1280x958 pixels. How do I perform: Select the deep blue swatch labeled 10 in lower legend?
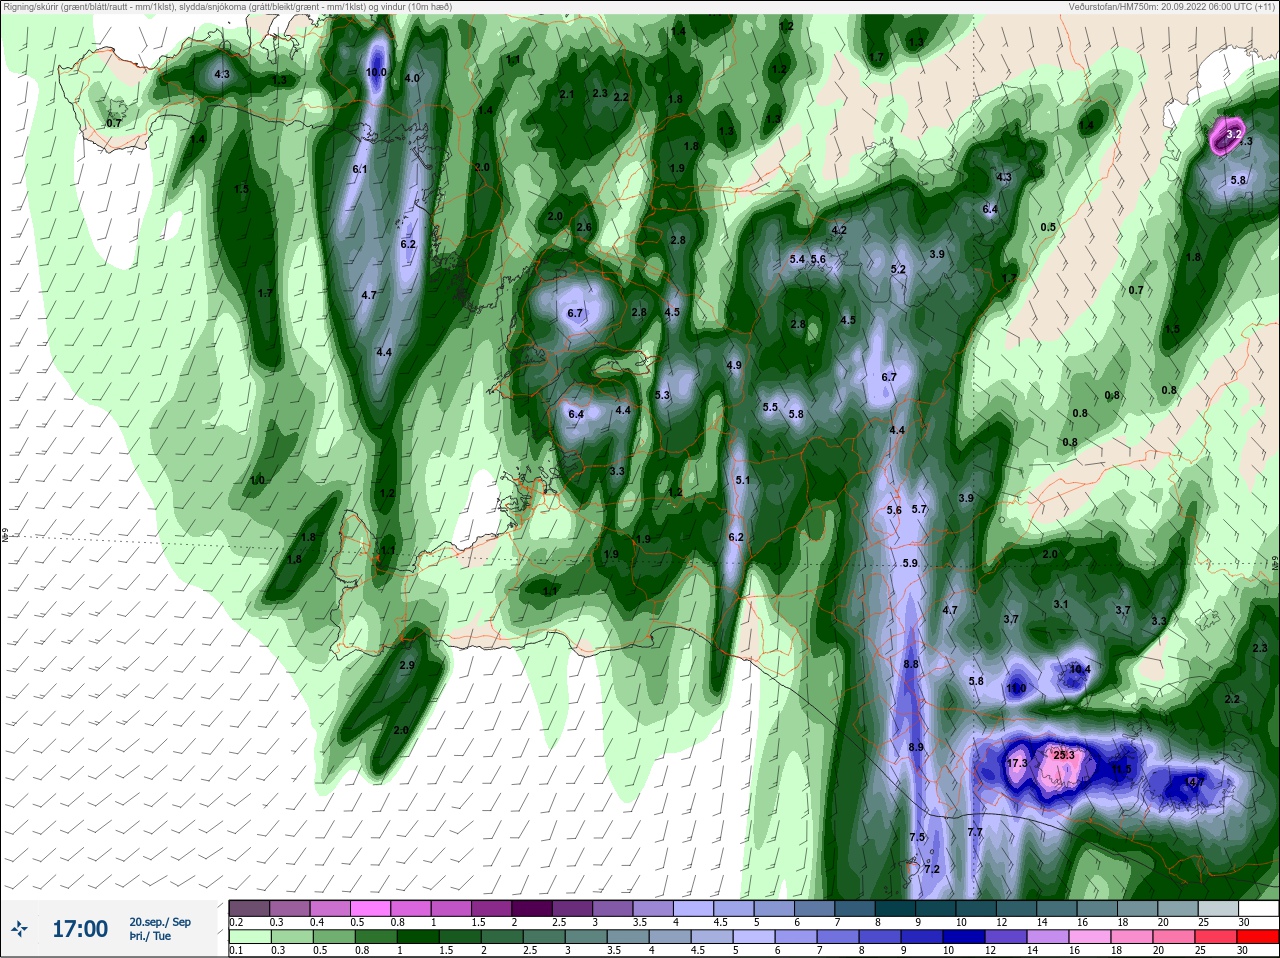coord(965,937)
